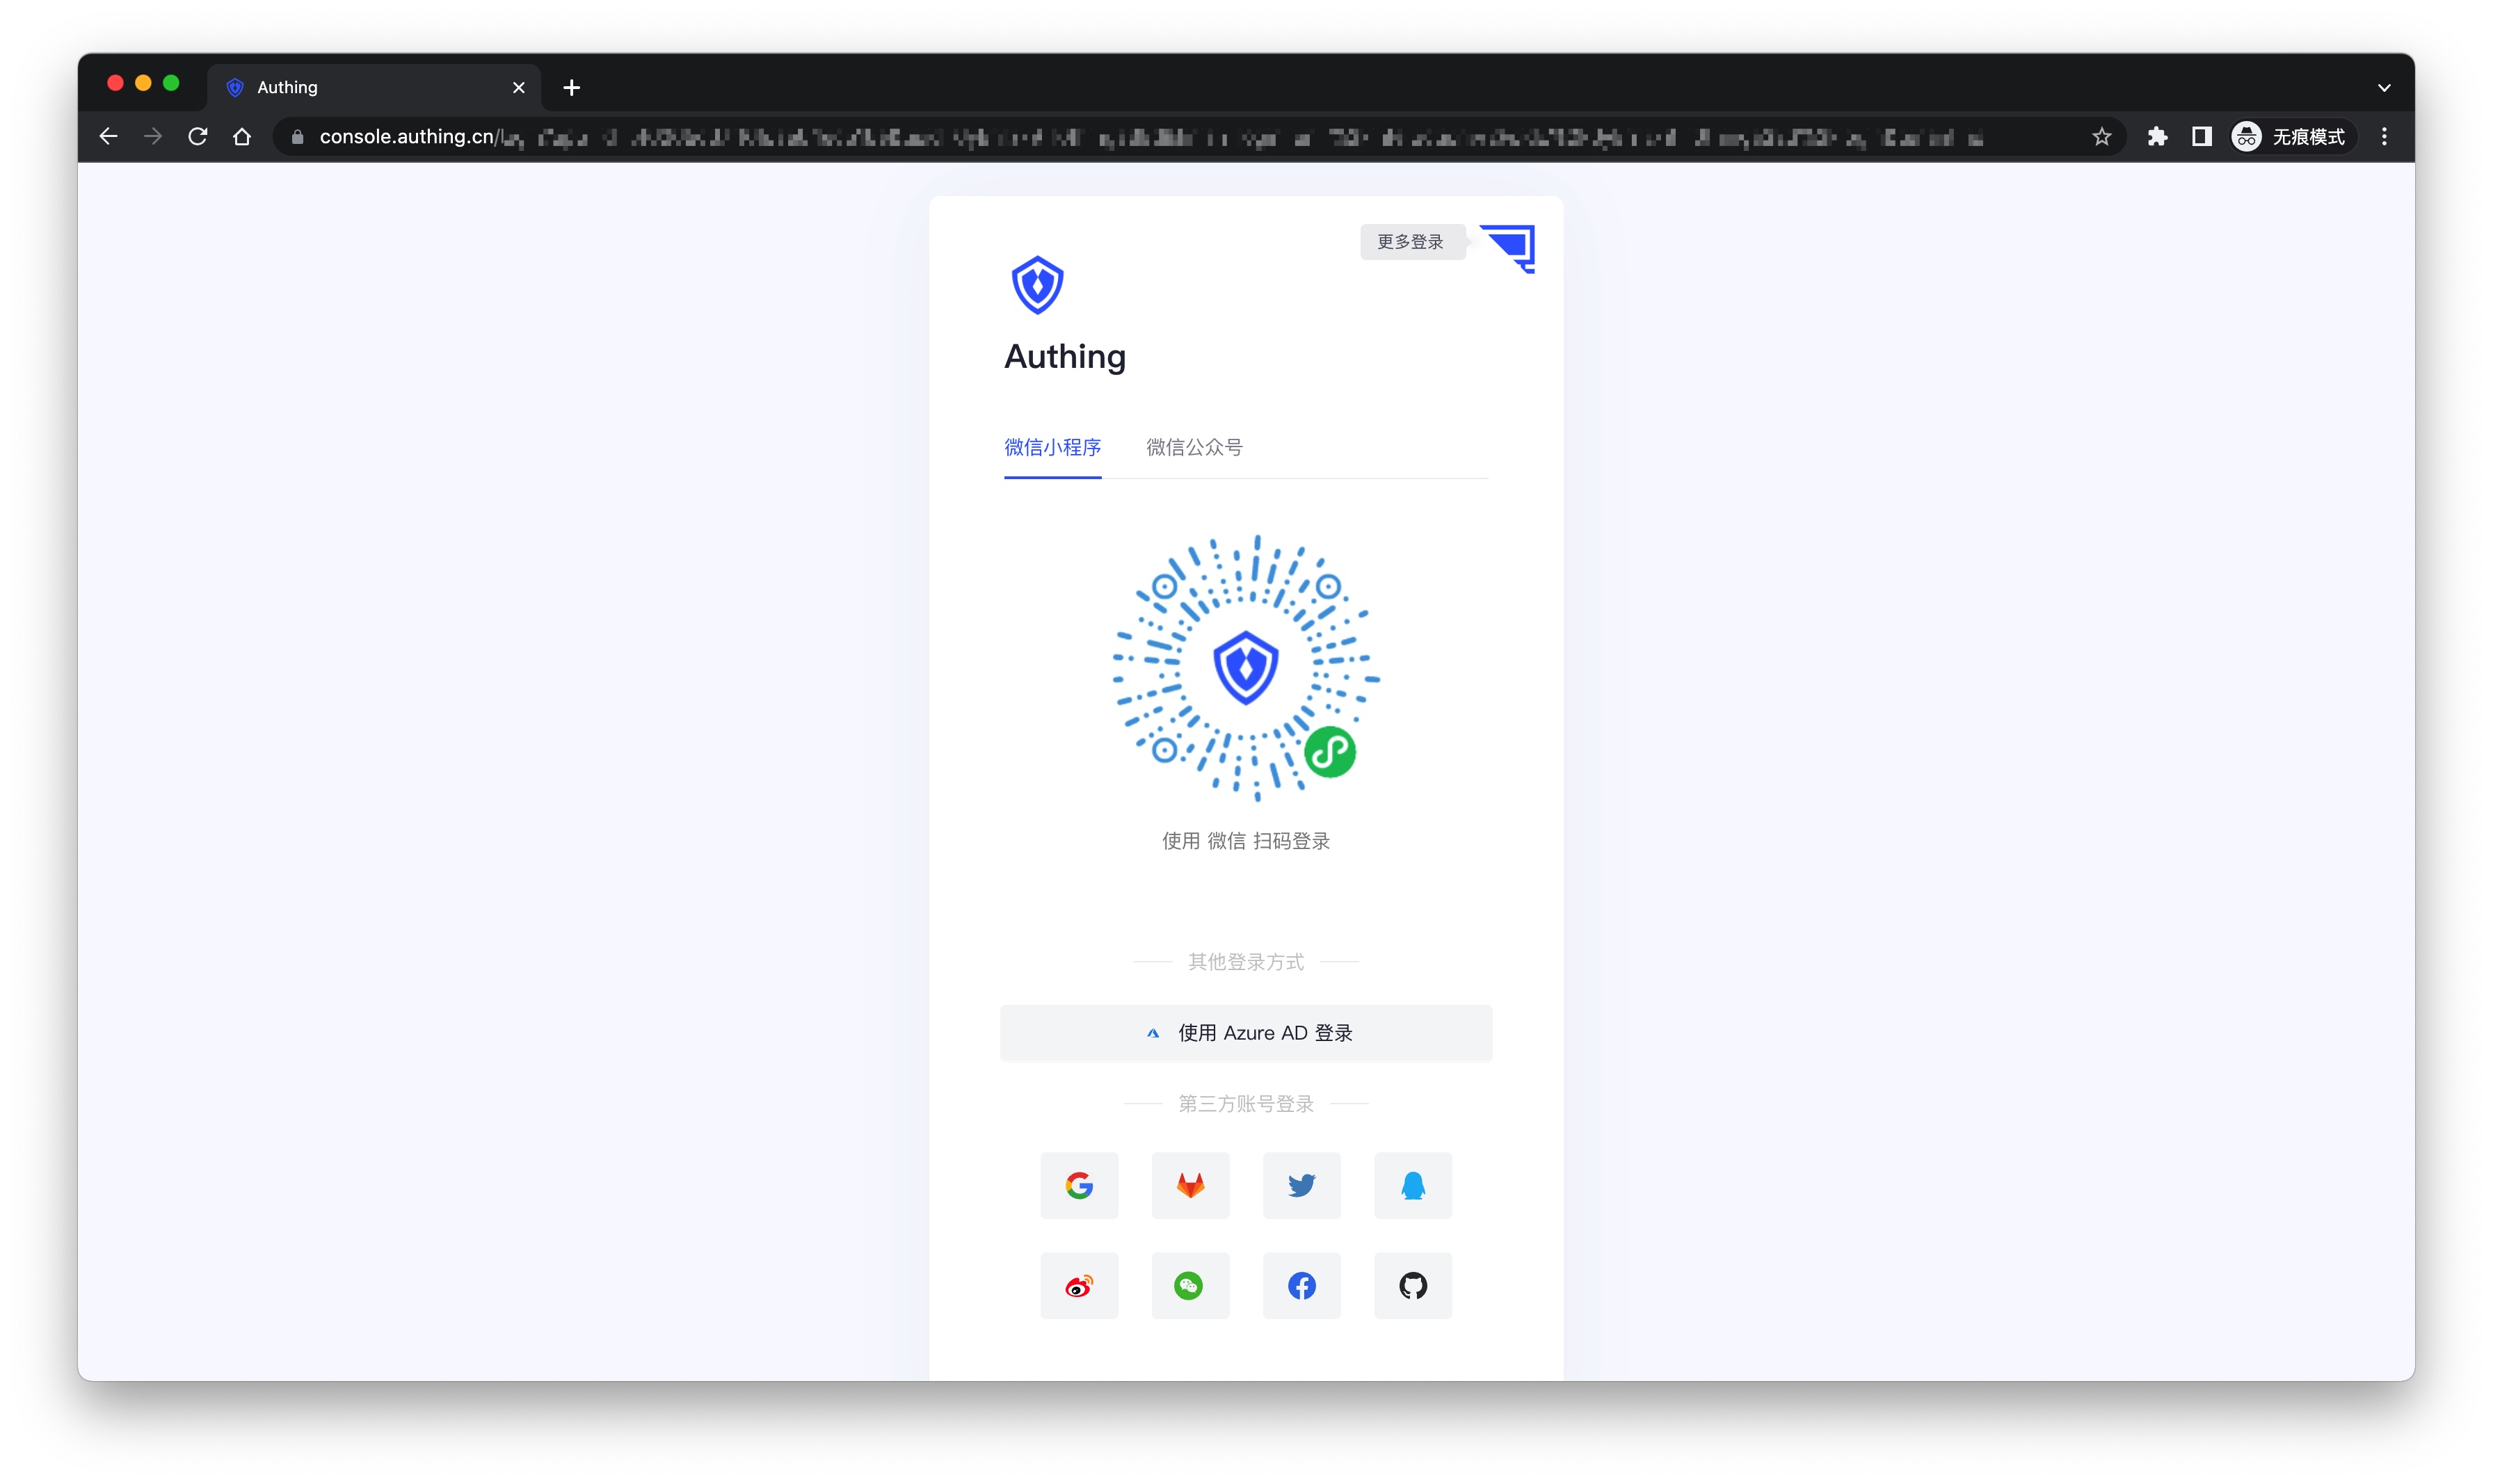Viewport: 2493px width, 1484px height.
Task: Open the Chrome three-dot menu
Action: 2384,137
